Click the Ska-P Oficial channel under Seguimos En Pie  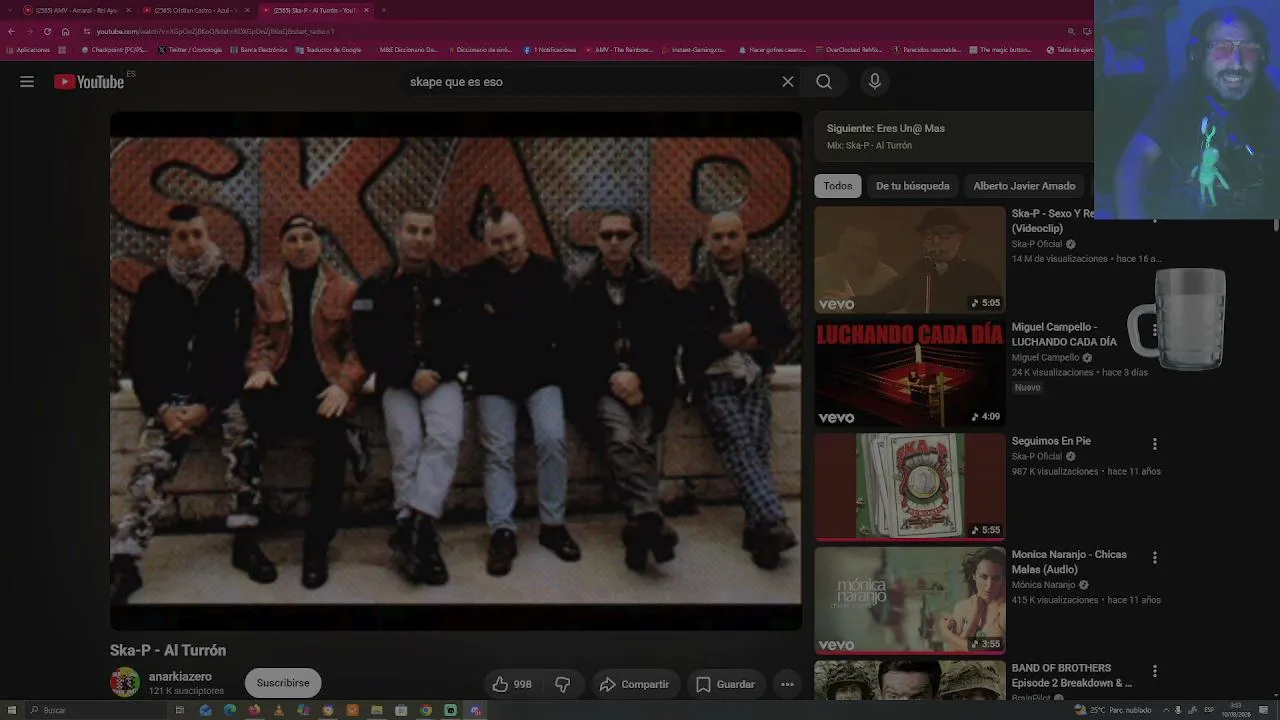[1037, 457]
